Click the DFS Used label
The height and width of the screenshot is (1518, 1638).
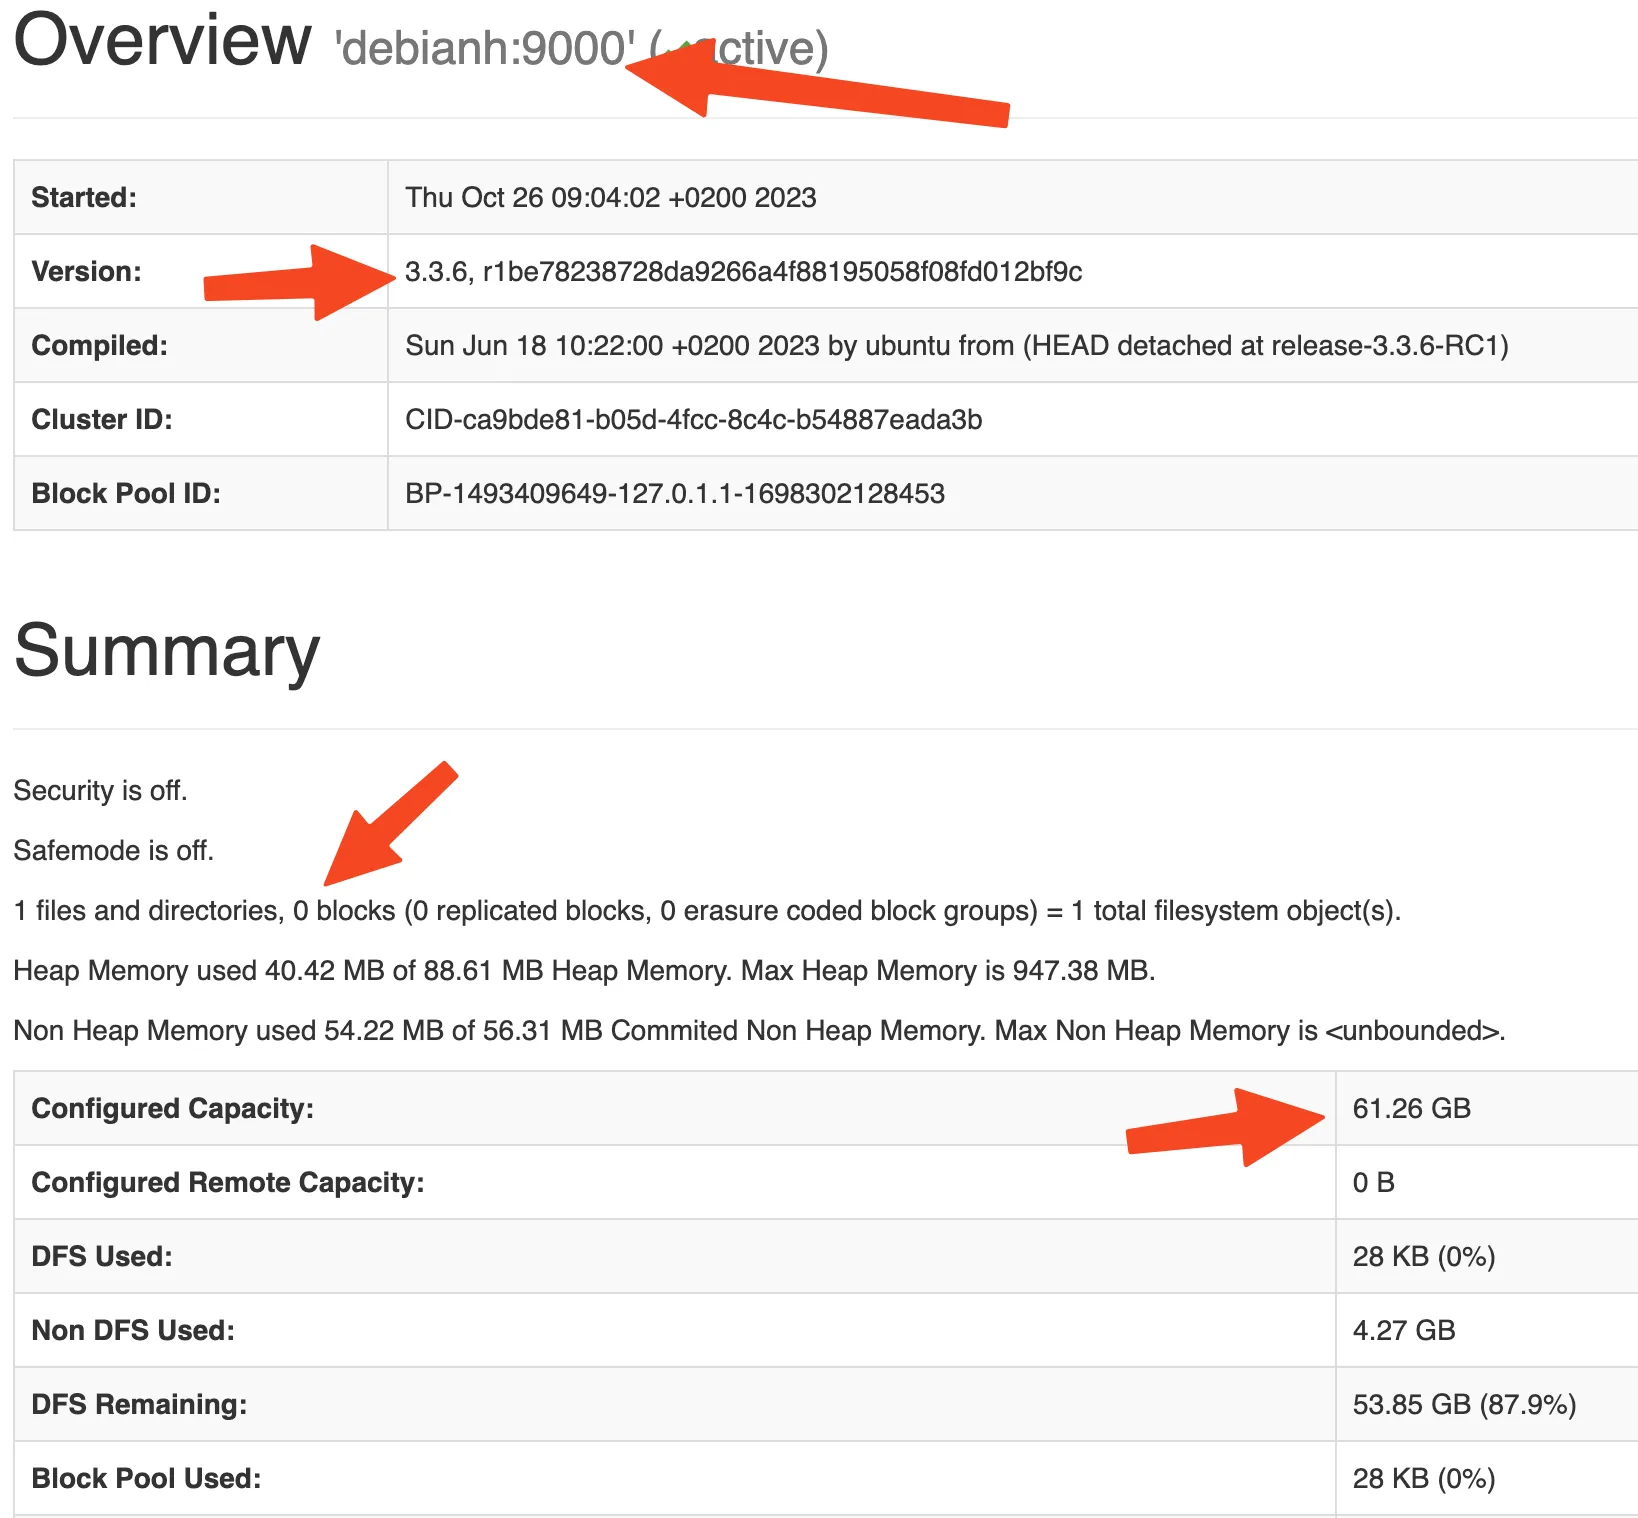[x=102, y=1257]
